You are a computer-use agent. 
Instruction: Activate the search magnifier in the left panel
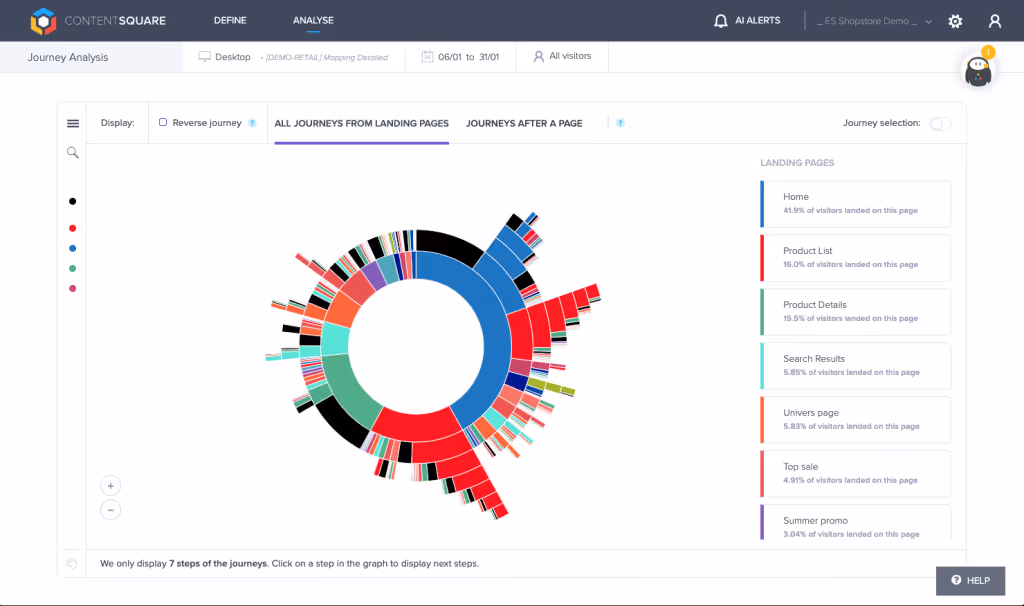tap(72, 152)
